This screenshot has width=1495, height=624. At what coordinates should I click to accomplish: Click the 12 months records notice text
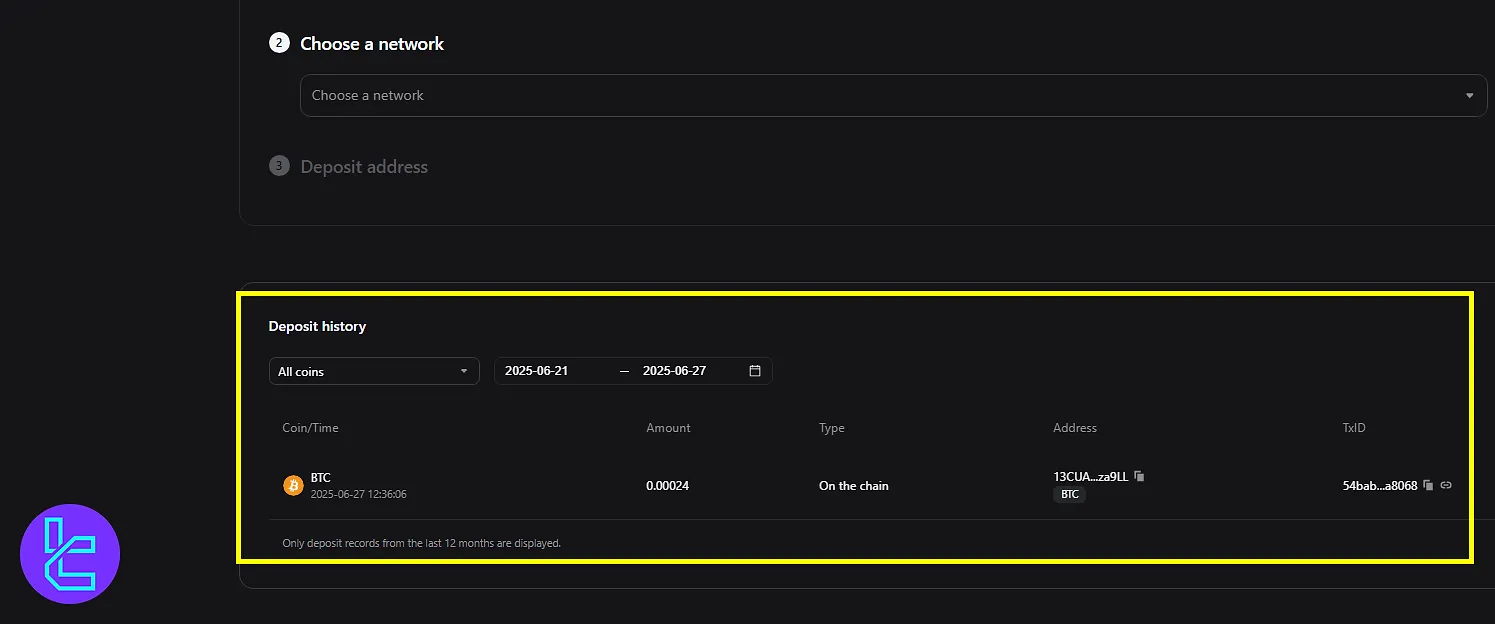coord(422,543)
